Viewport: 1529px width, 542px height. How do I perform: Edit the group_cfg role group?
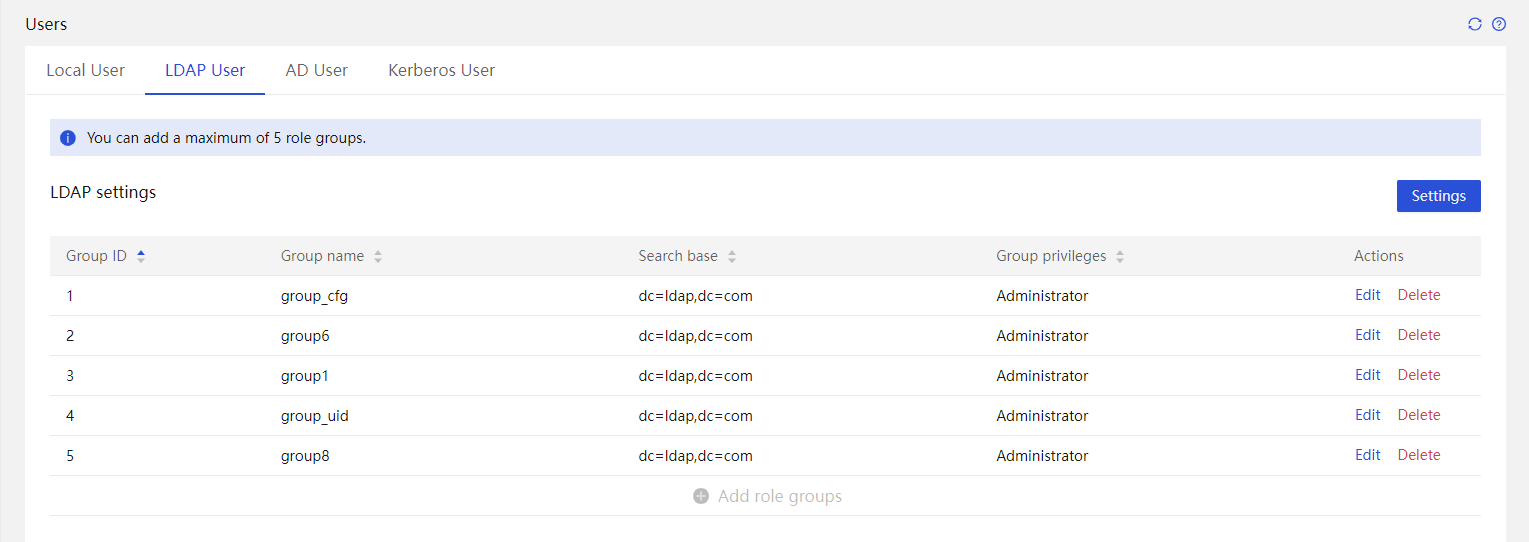click(x=1368, y=295)
